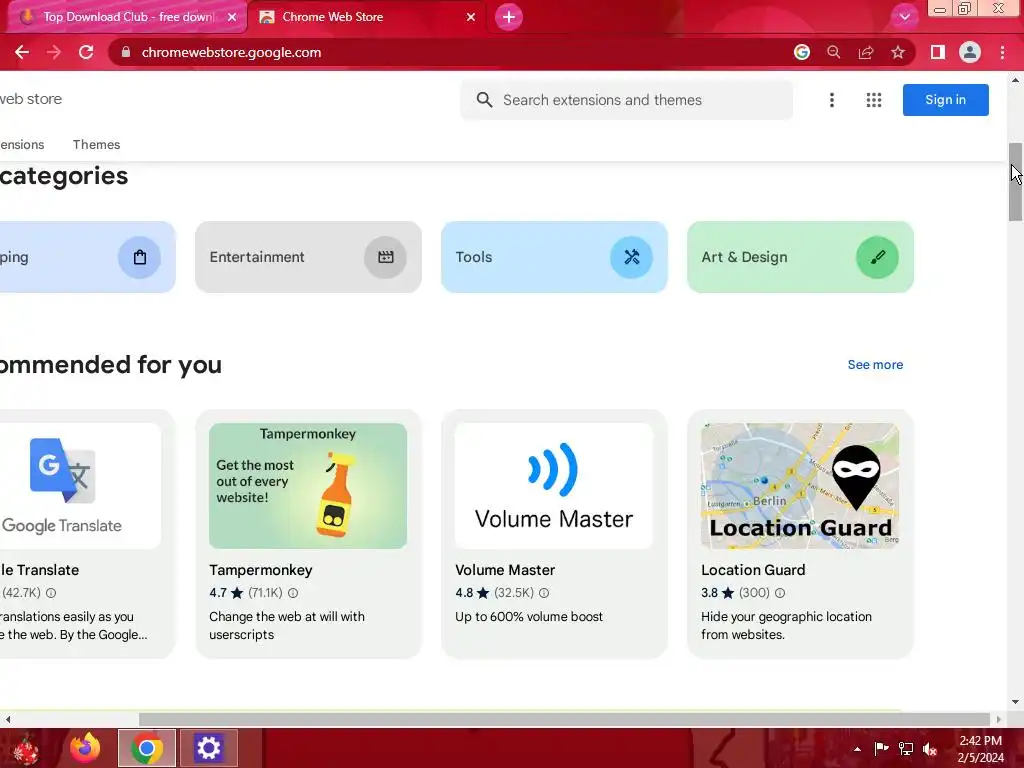Click "Change the web at will" description
1024x768 pixels.
287,626
